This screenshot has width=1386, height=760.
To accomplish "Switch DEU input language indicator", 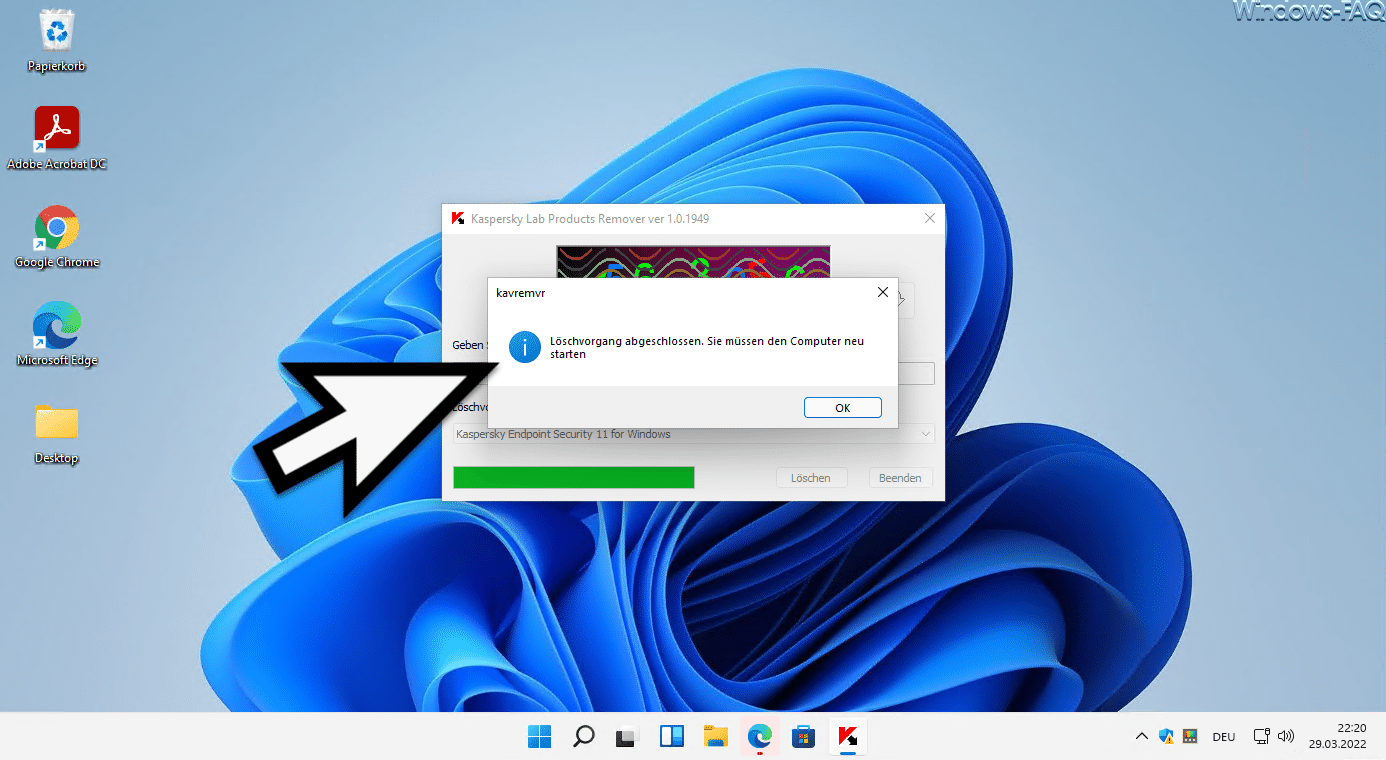I will (1224, 737).
